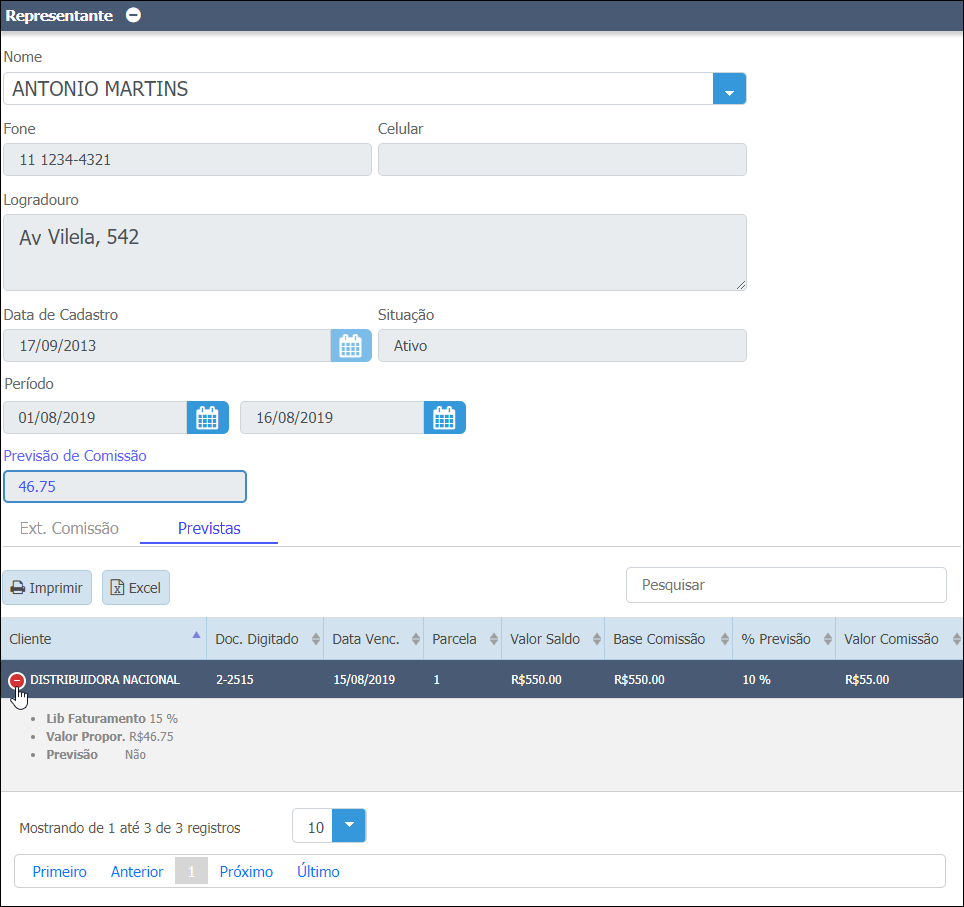Go to the Próximo page link
964x907 pixels.
click(246, 871)
